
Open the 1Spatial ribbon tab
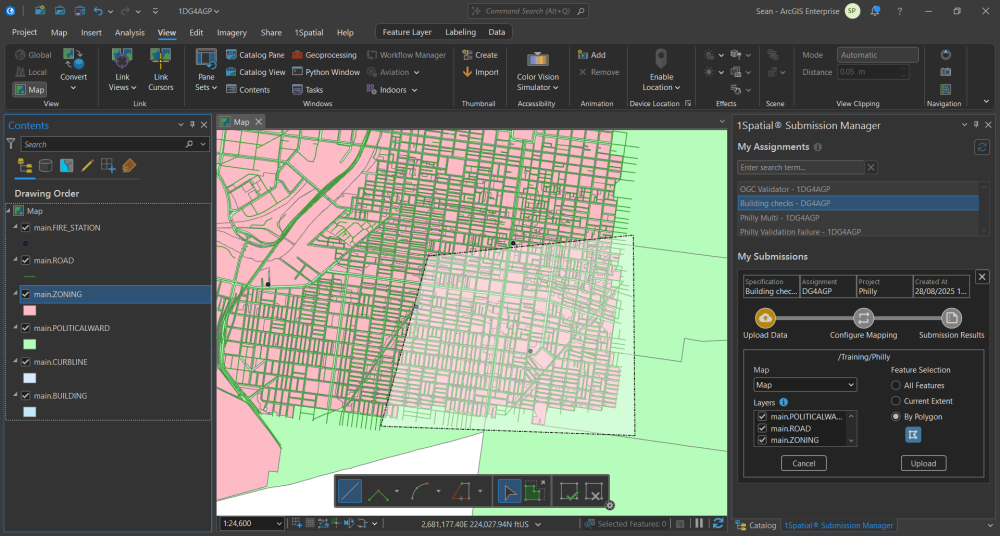coord(309,33)
